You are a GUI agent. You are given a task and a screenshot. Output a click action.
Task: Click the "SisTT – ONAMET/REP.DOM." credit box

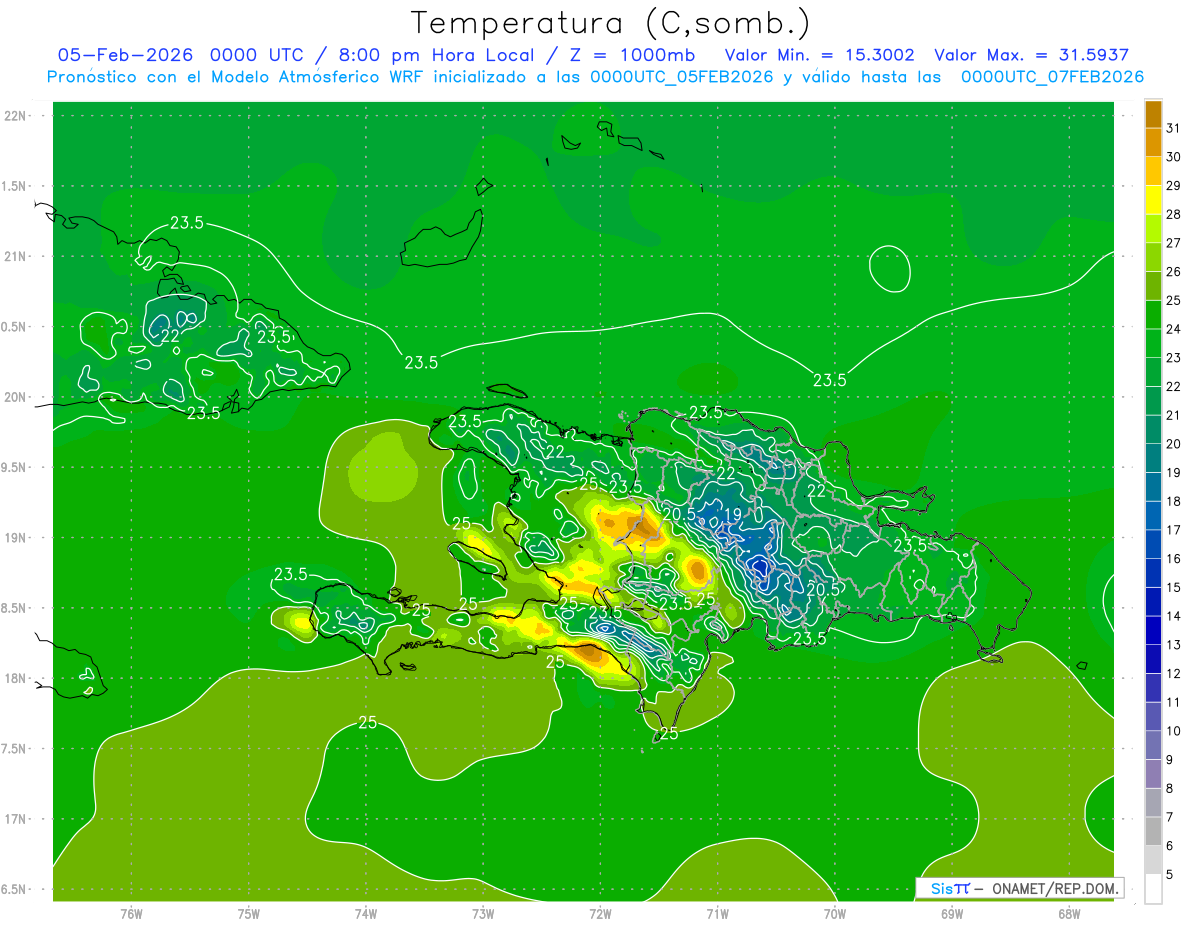[x=1019, y=888]
